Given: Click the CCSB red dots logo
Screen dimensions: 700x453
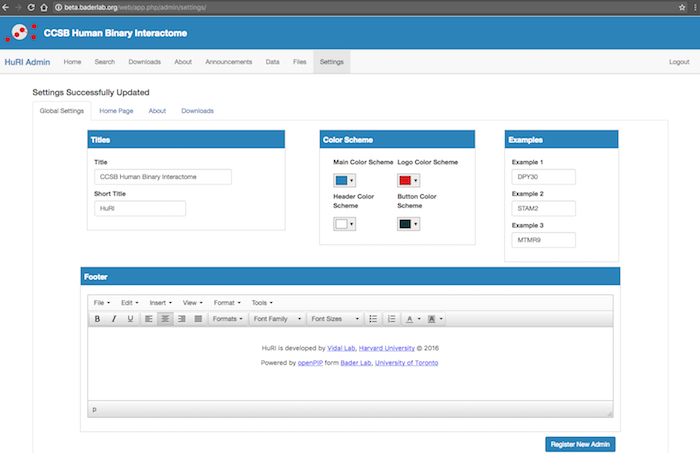Looking at the screenshot, I should [x=20, y=33].
